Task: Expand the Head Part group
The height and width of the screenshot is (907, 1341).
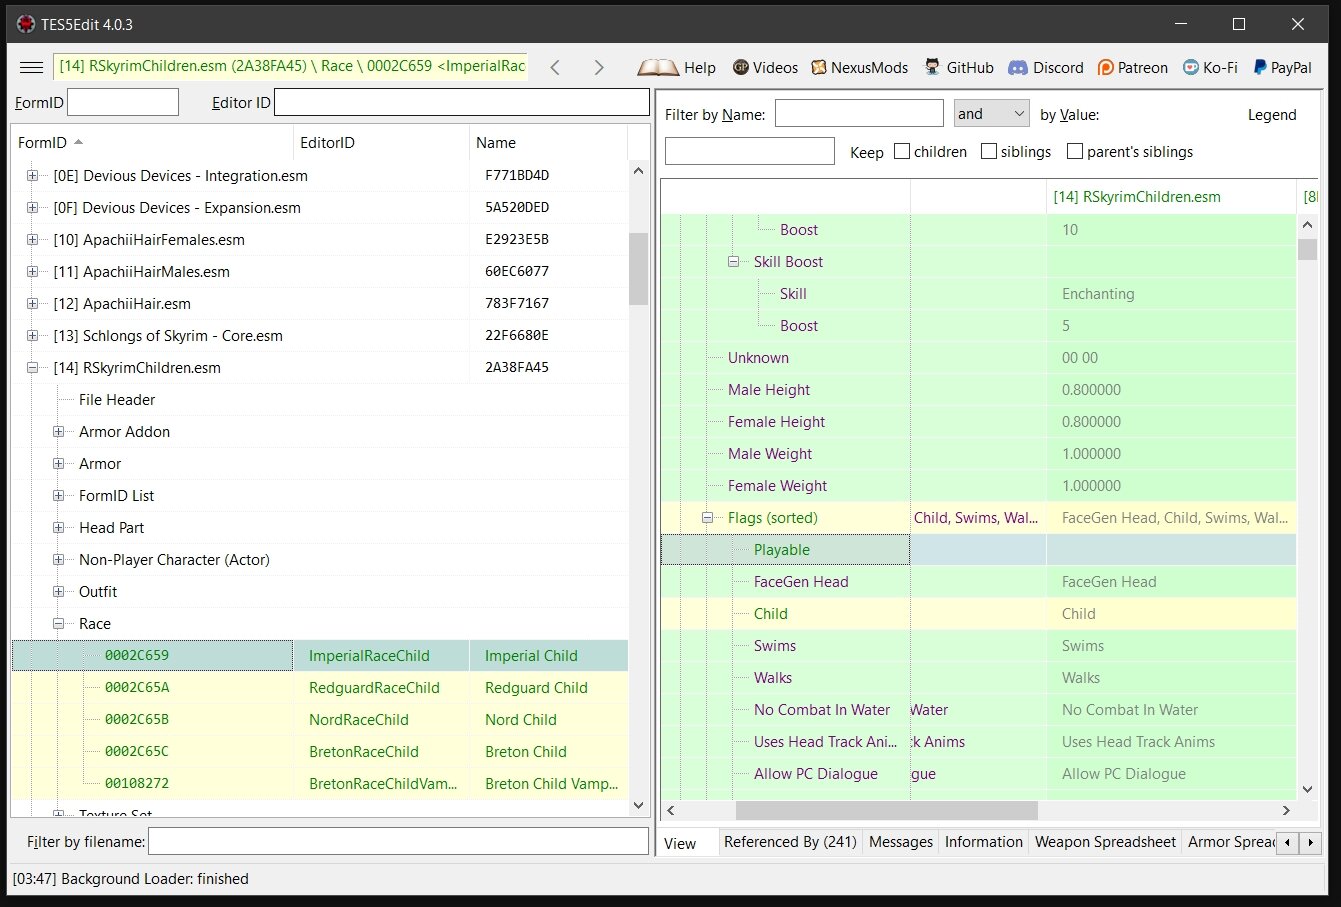Action: pos(58,527)
